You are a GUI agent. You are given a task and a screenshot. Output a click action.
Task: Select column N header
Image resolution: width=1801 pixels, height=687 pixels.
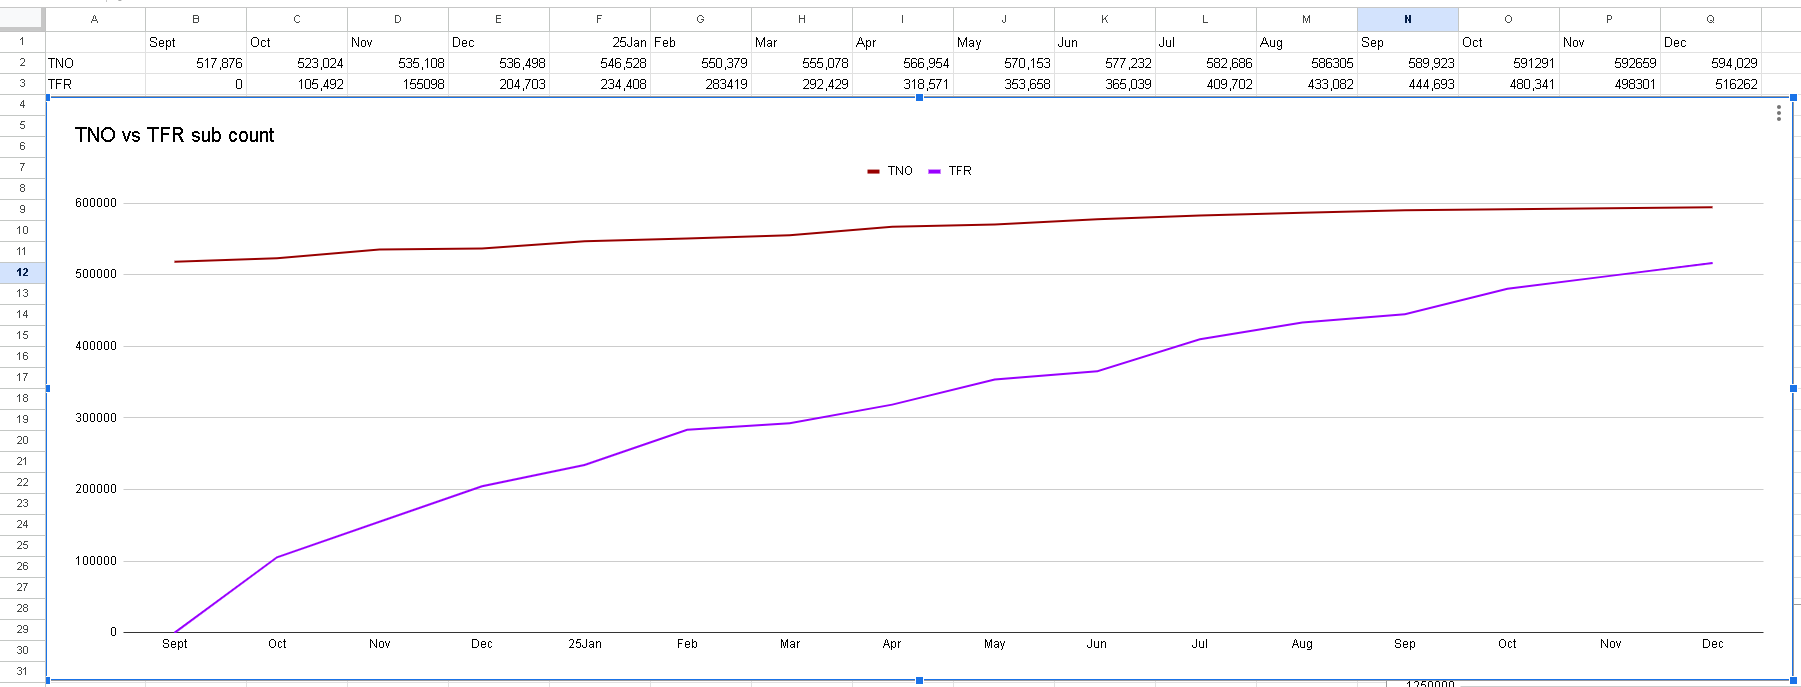coord(1407,19)
